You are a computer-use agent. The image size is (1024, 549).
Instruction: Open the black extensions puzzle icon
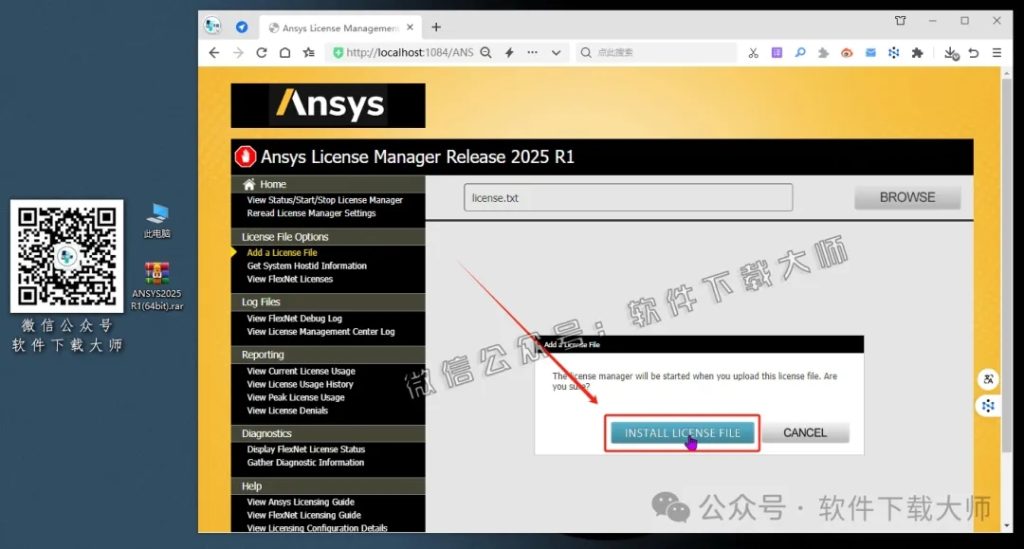918,53
